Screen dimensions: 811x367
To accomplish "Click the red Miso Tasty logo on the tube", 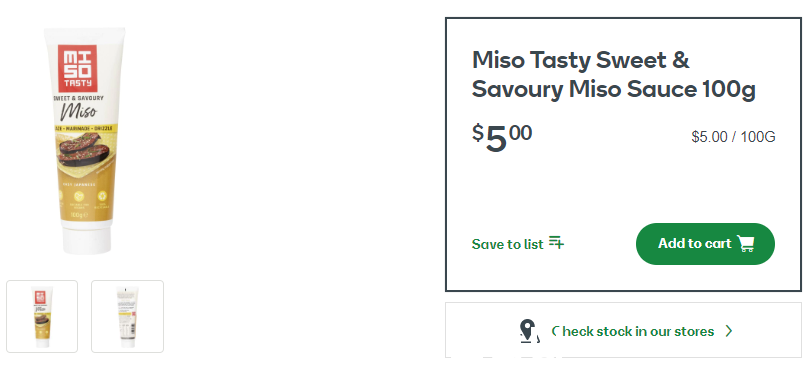I will point(78,68).
